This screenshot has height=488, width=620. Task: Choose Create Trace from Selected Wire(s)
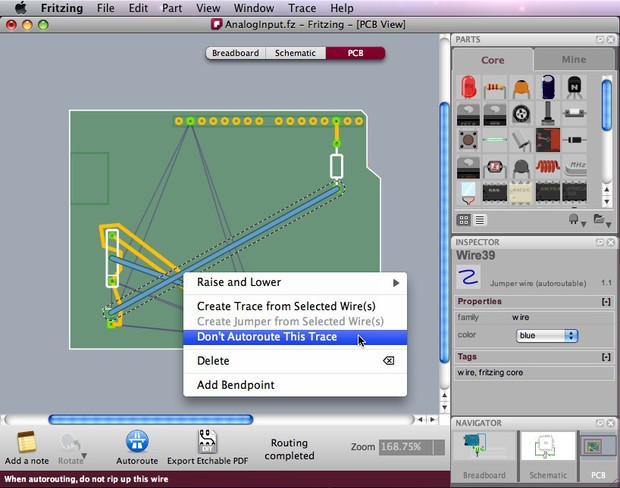coord(295,306)
